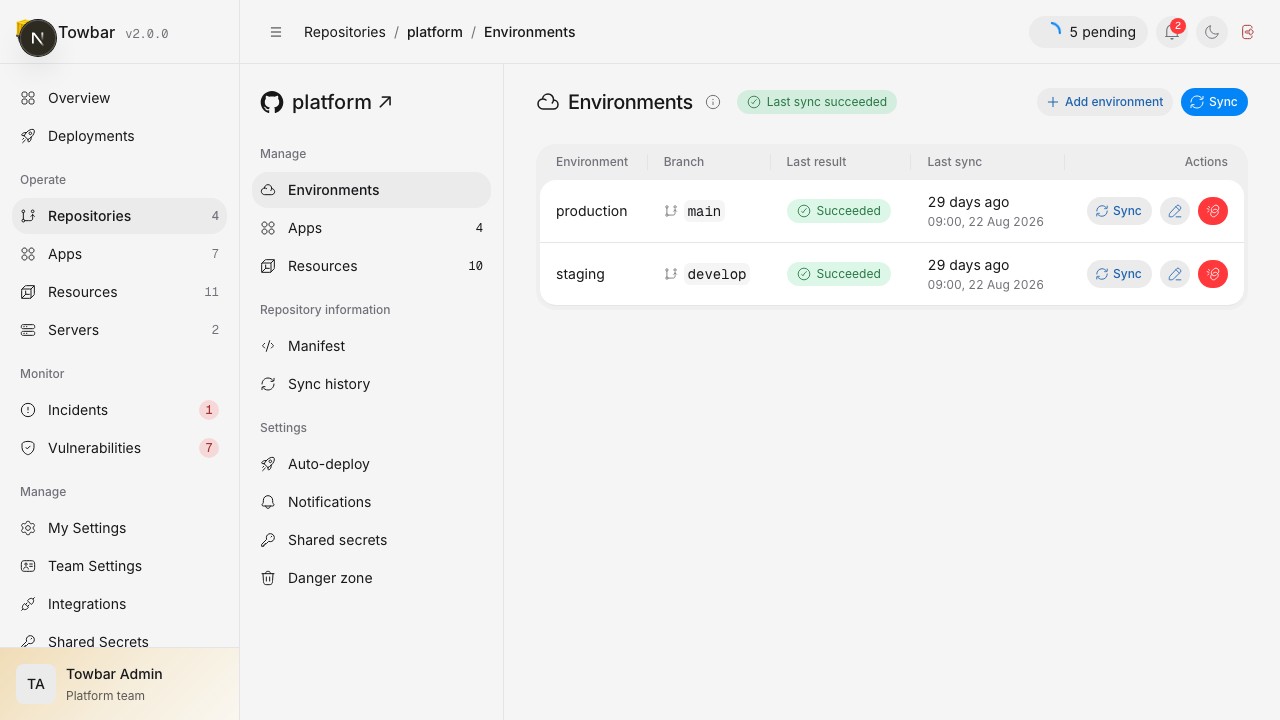Image resolution: width=1280 pixels, height=720 pixels.
Task: Click staging Succeeded status badge
Action: pyautogui.click(x=839, y=274)
